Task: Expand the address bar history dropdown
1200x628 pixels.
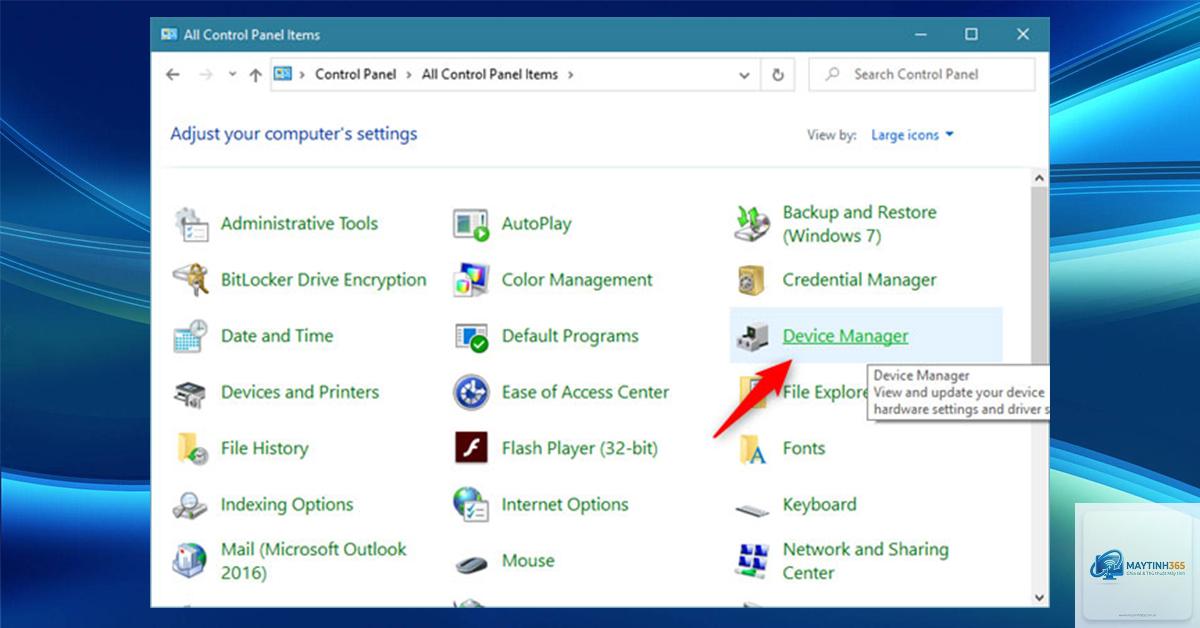Action: pos(744,74)
